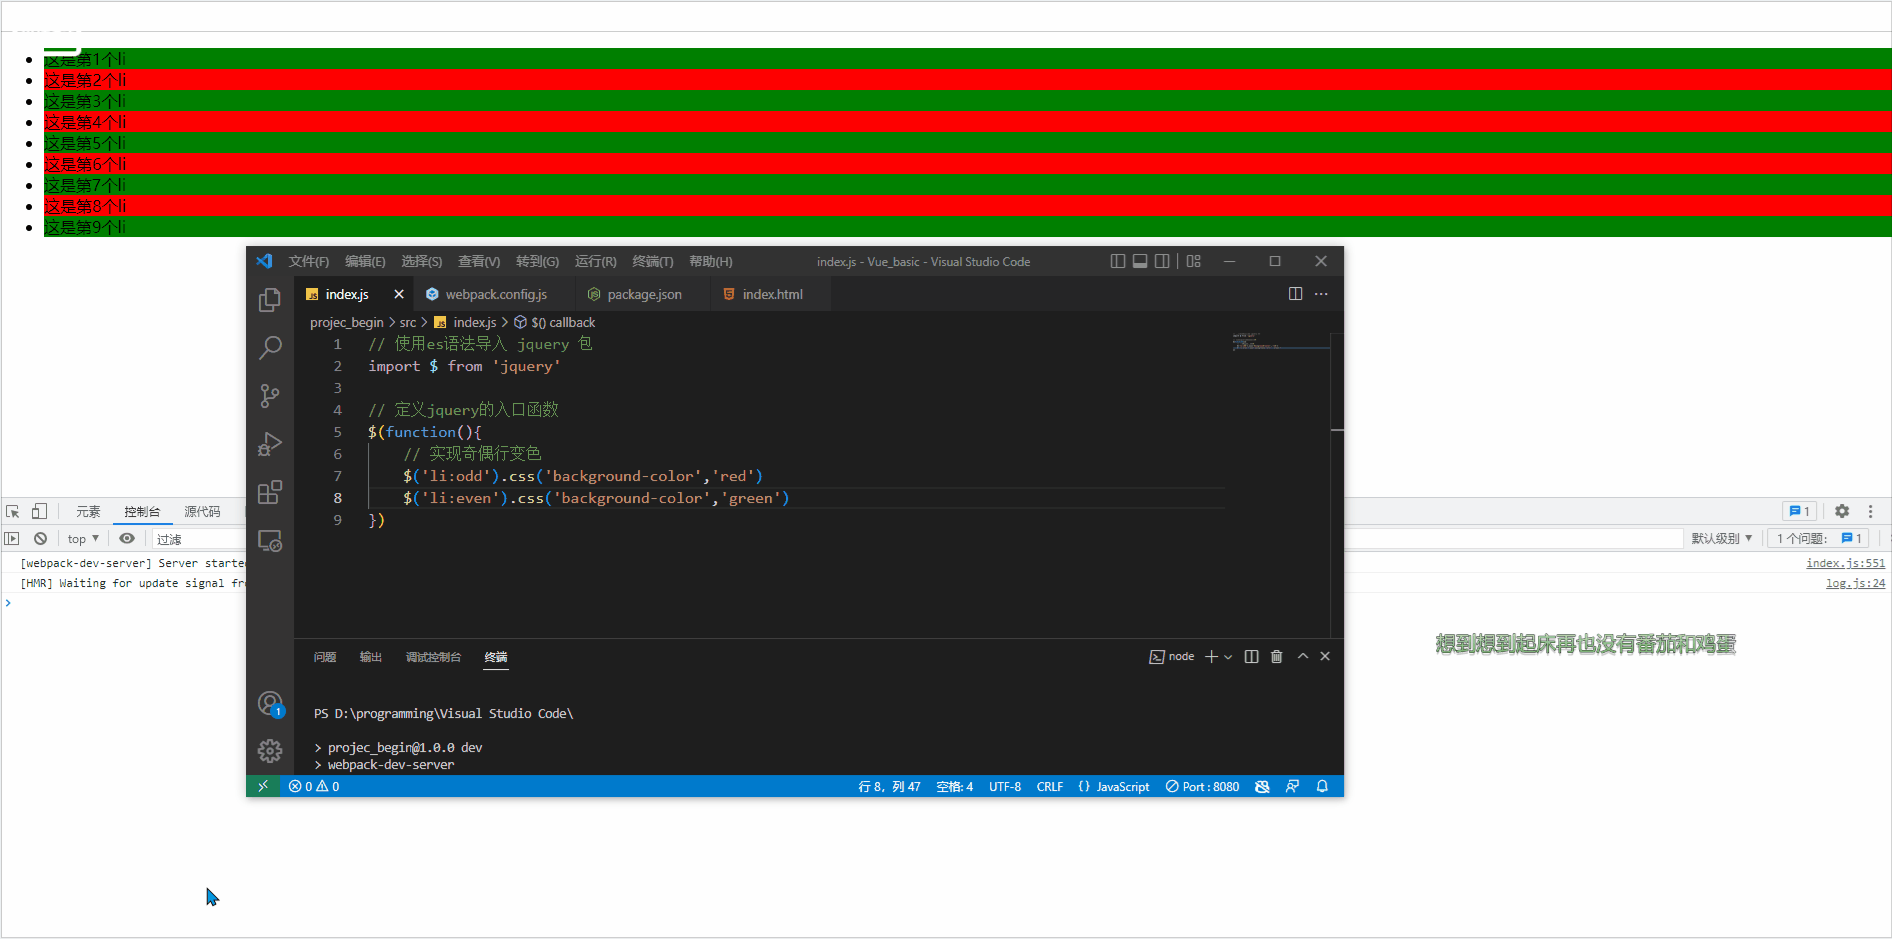Split the terminal panel
This screenshot has height=939, width=1892.
pyautogui.click(x=1251, y=657)
